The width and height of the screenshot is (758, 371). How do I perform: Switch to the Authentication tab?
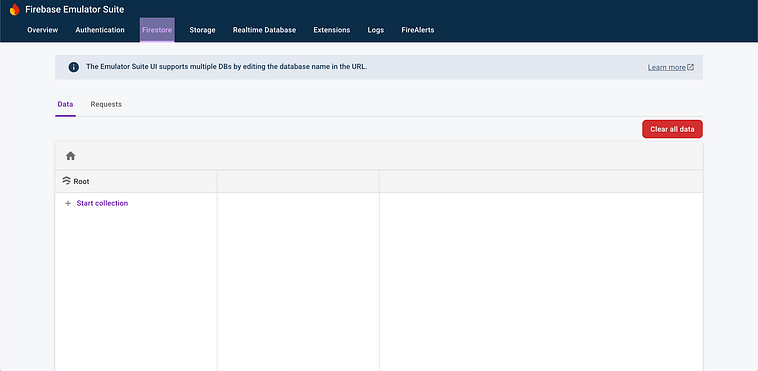click(x=100, y=30)
